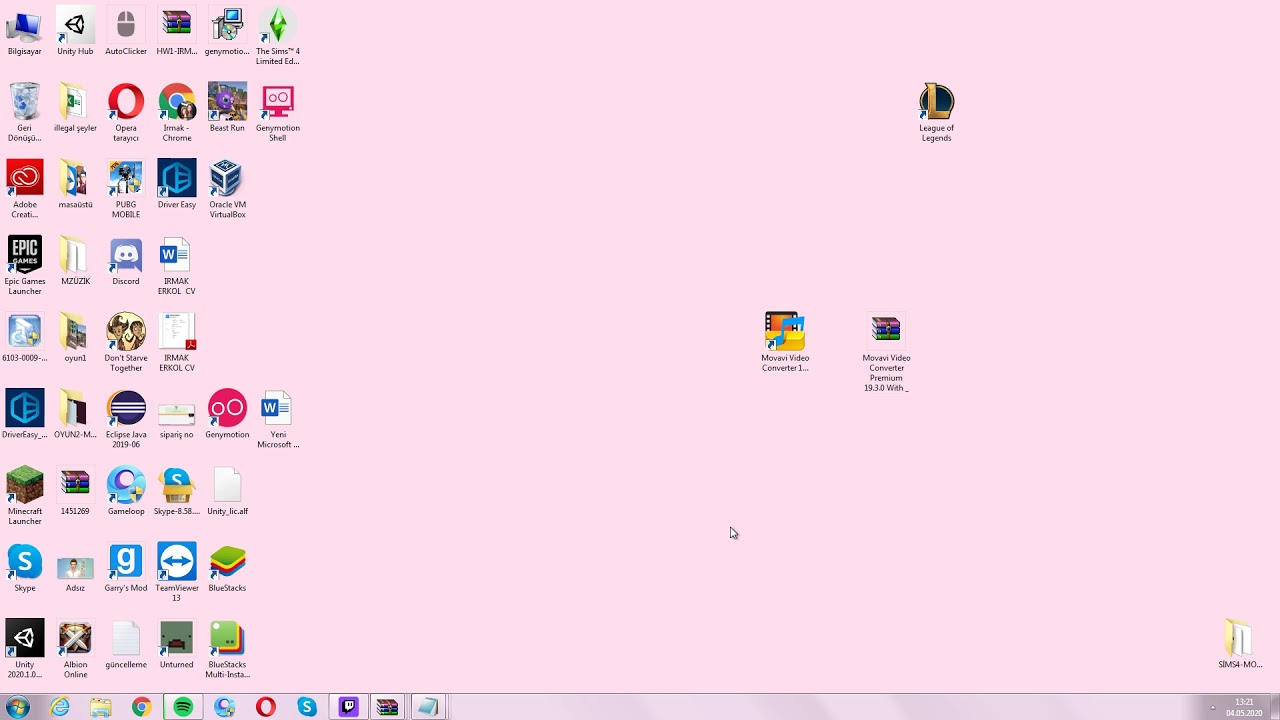Select the Movavi Video Converter 1 application icon
Image resolution: width=1280 pixels, height=720 pixels.
click(785, 343)
